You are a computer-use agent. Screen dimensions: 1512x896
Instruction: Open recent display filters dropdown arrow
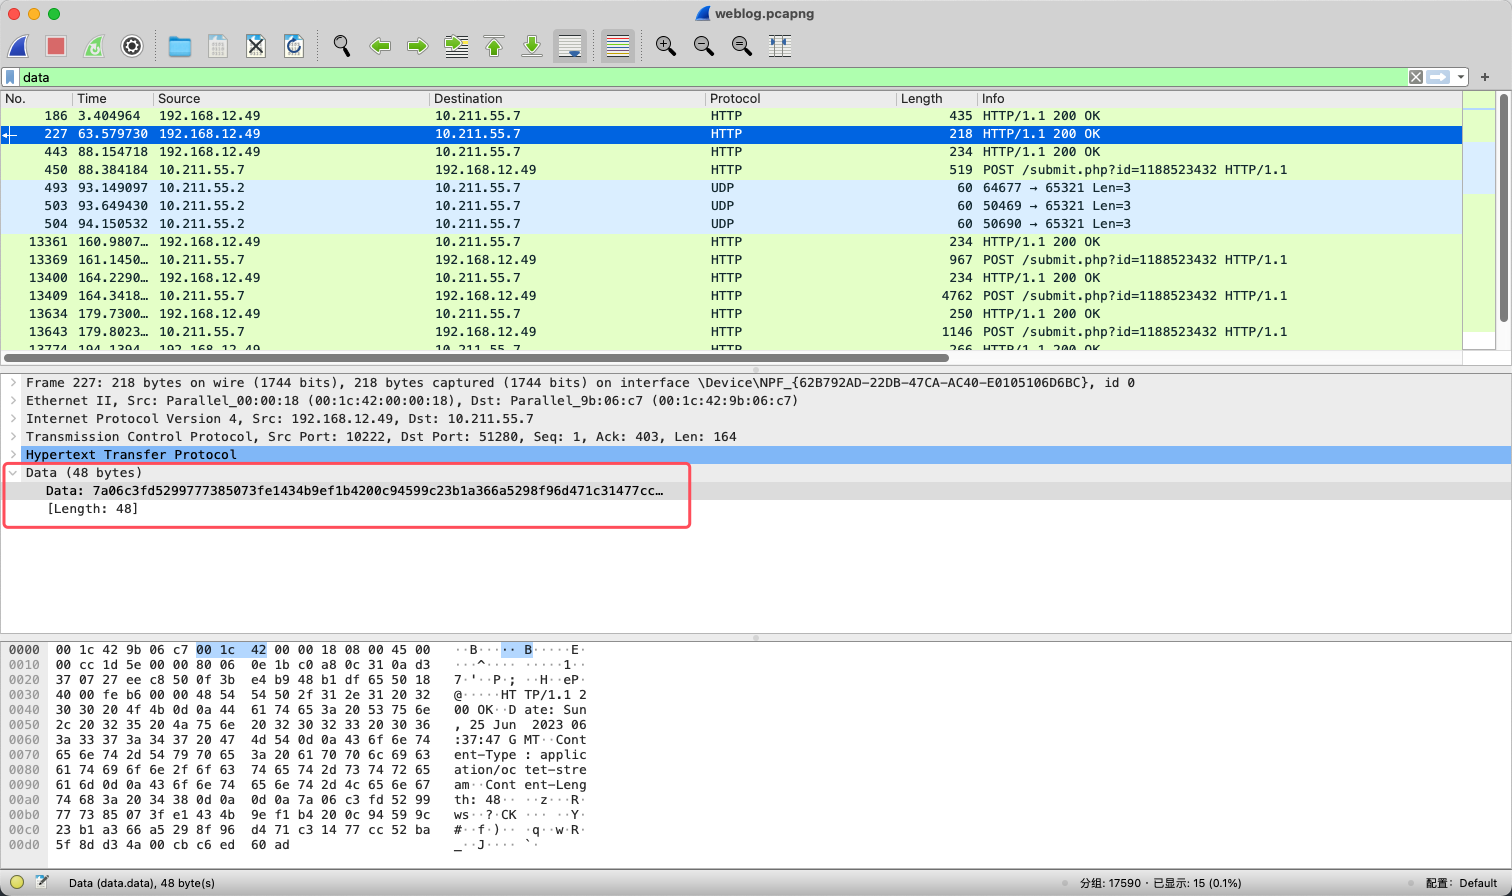[1461, 77]
